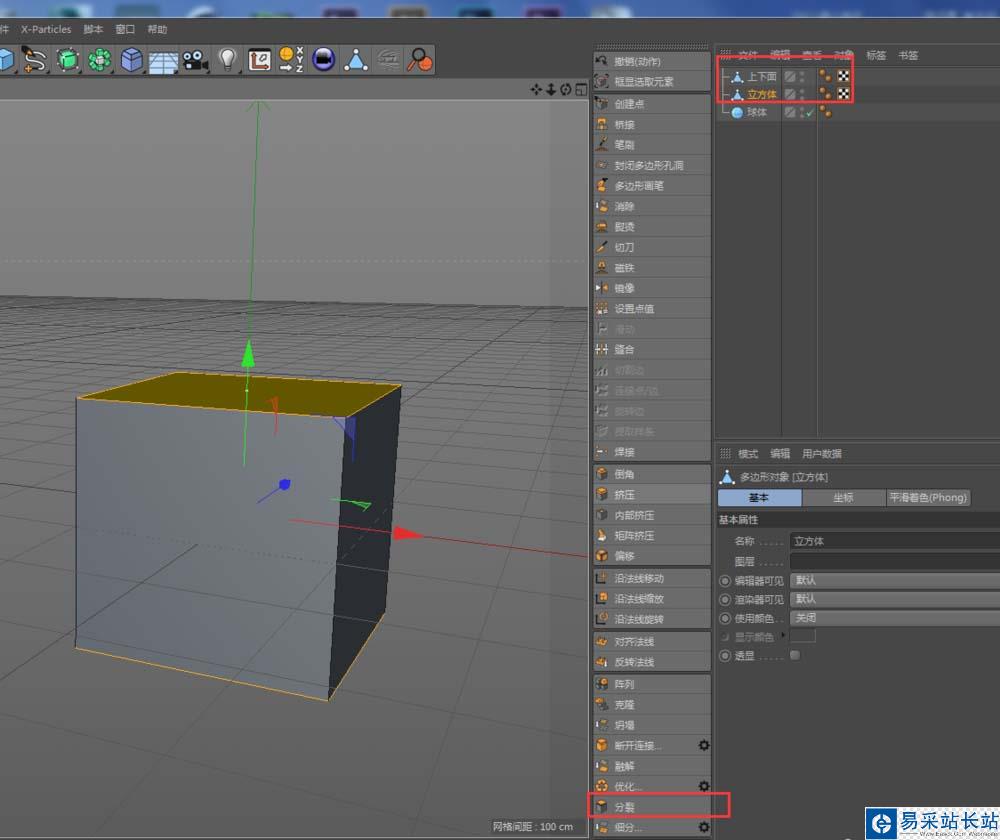Image resolution: width=1000 pixels, height=840 pixels.
Task: Toggle the layer square for 球体 object
Action: [x=790, y=113]
